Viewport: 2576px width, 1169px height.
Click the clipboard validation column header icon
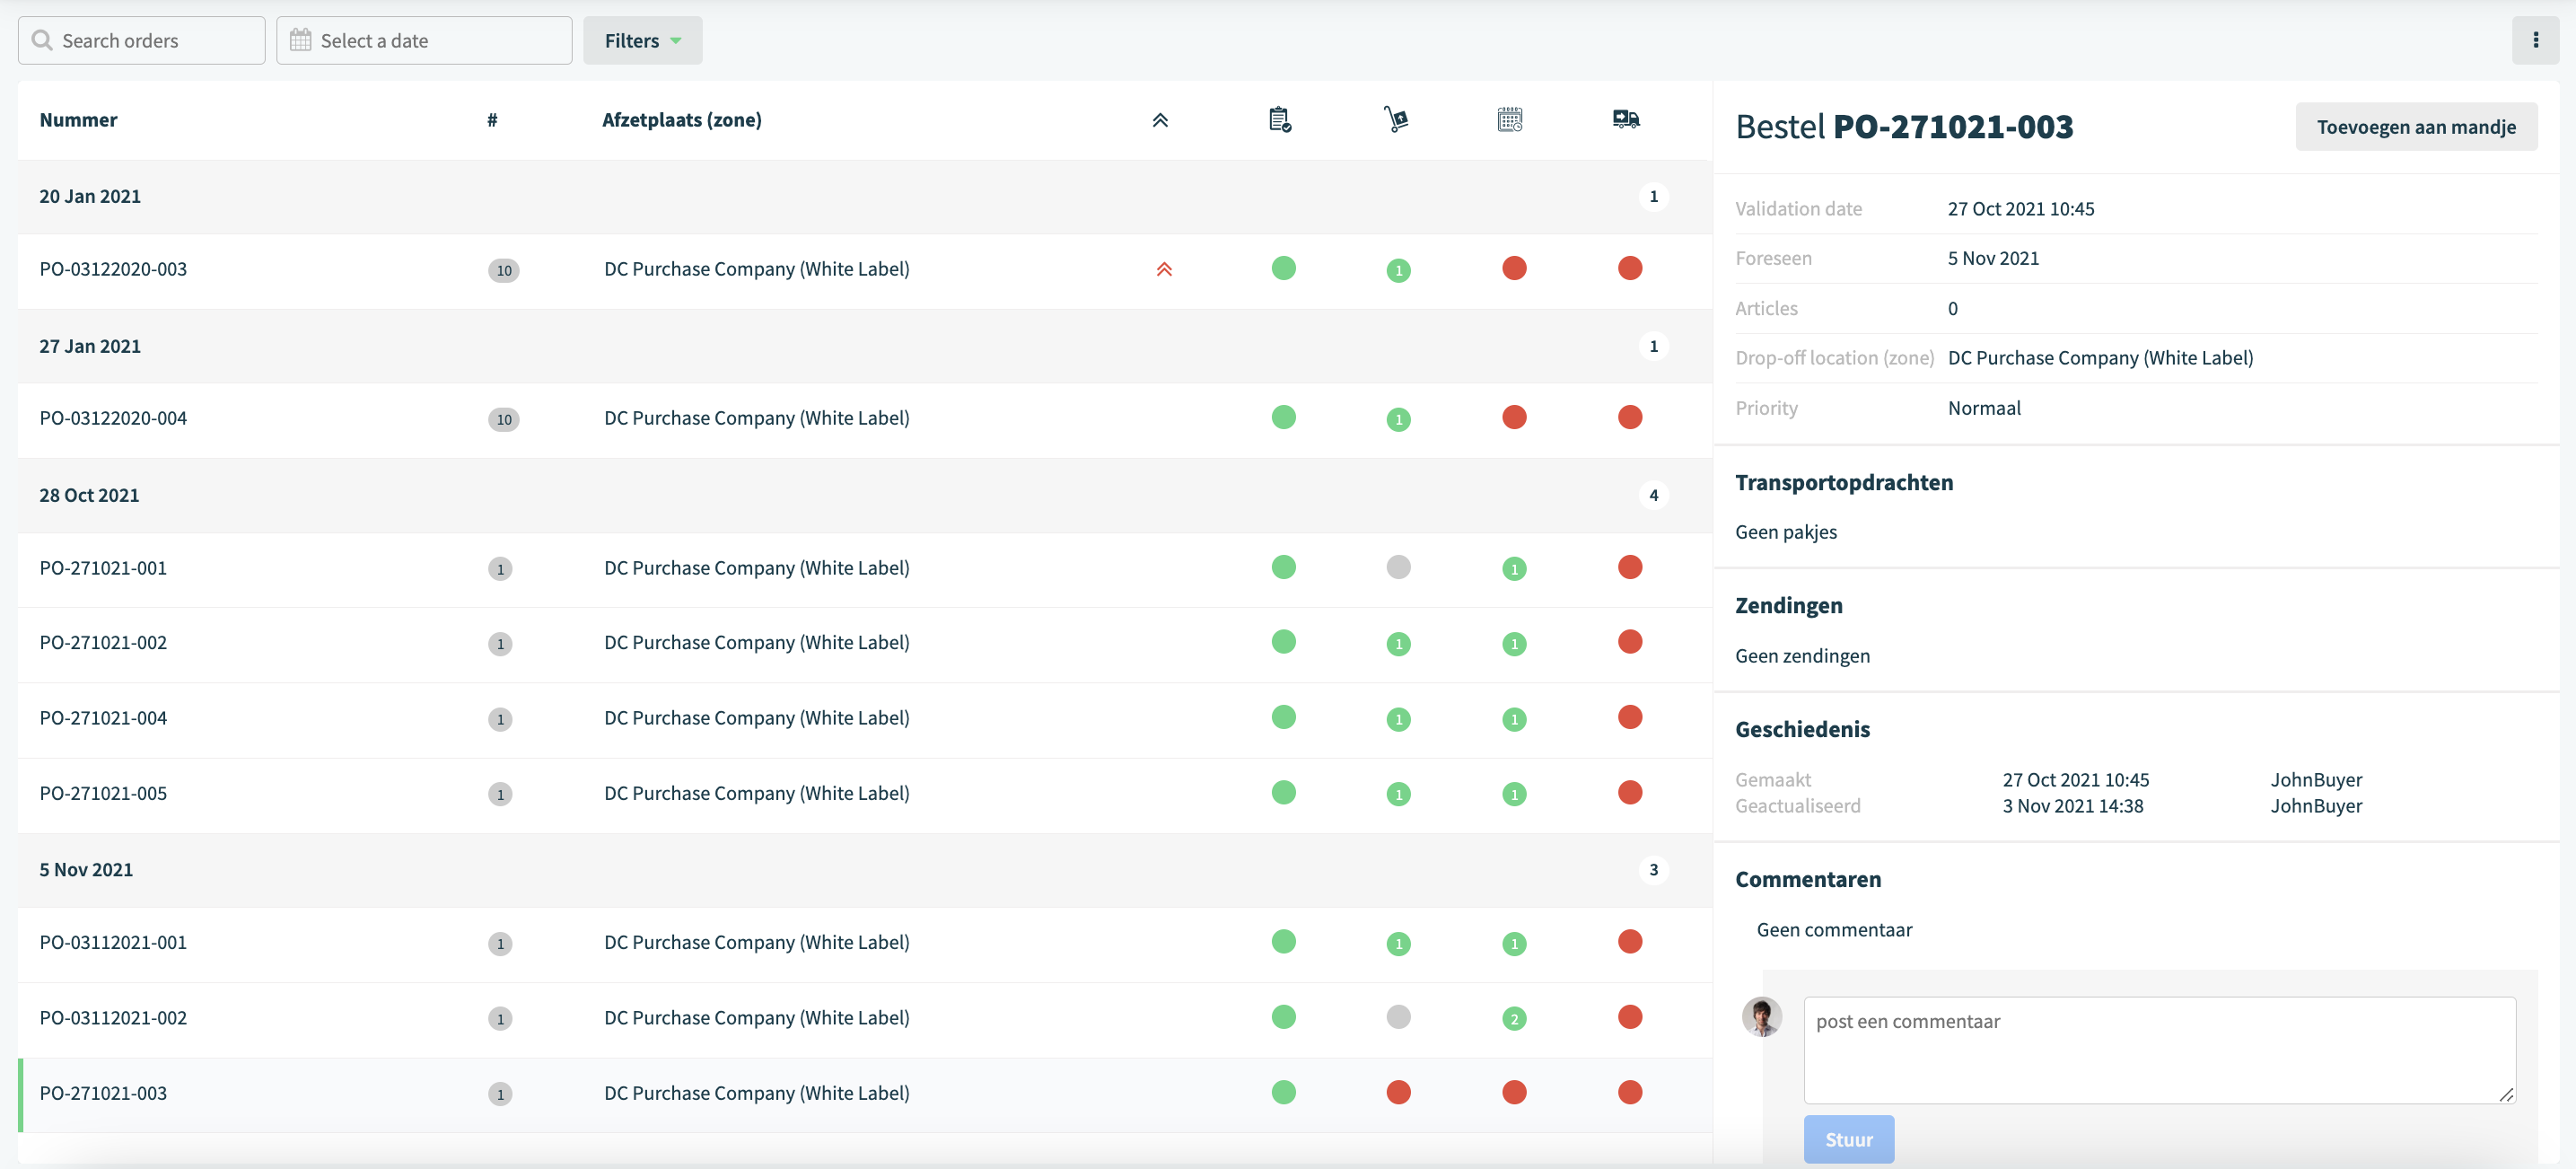coord(1280,120)
